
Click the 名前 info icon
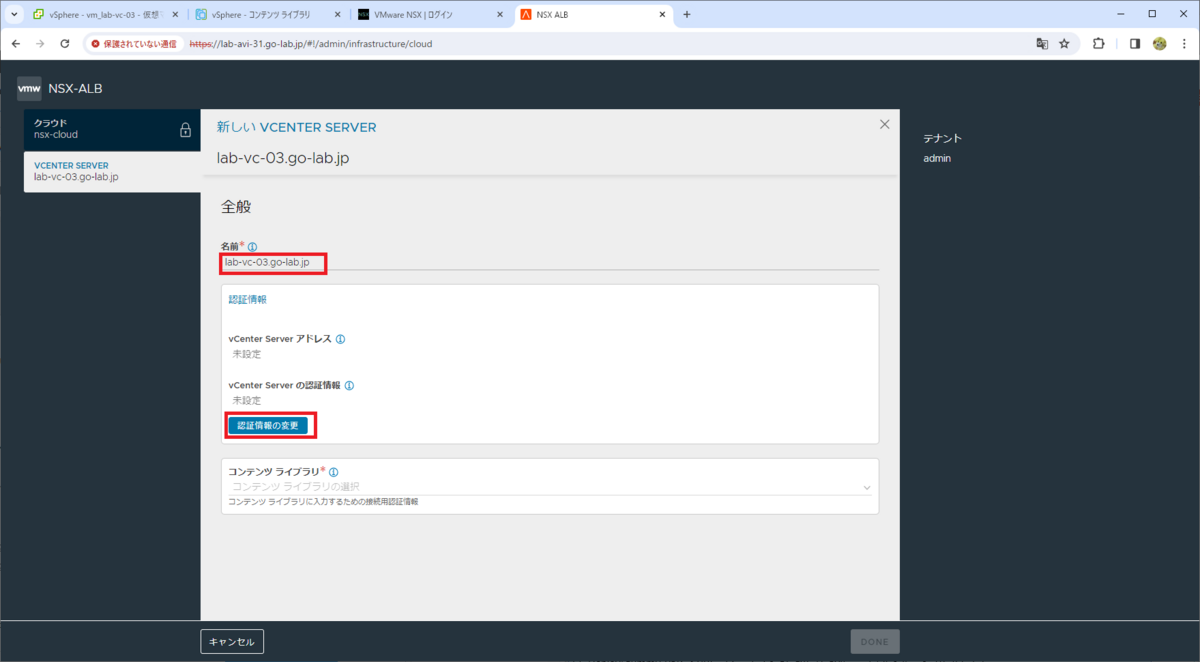(x=253, y=247)
